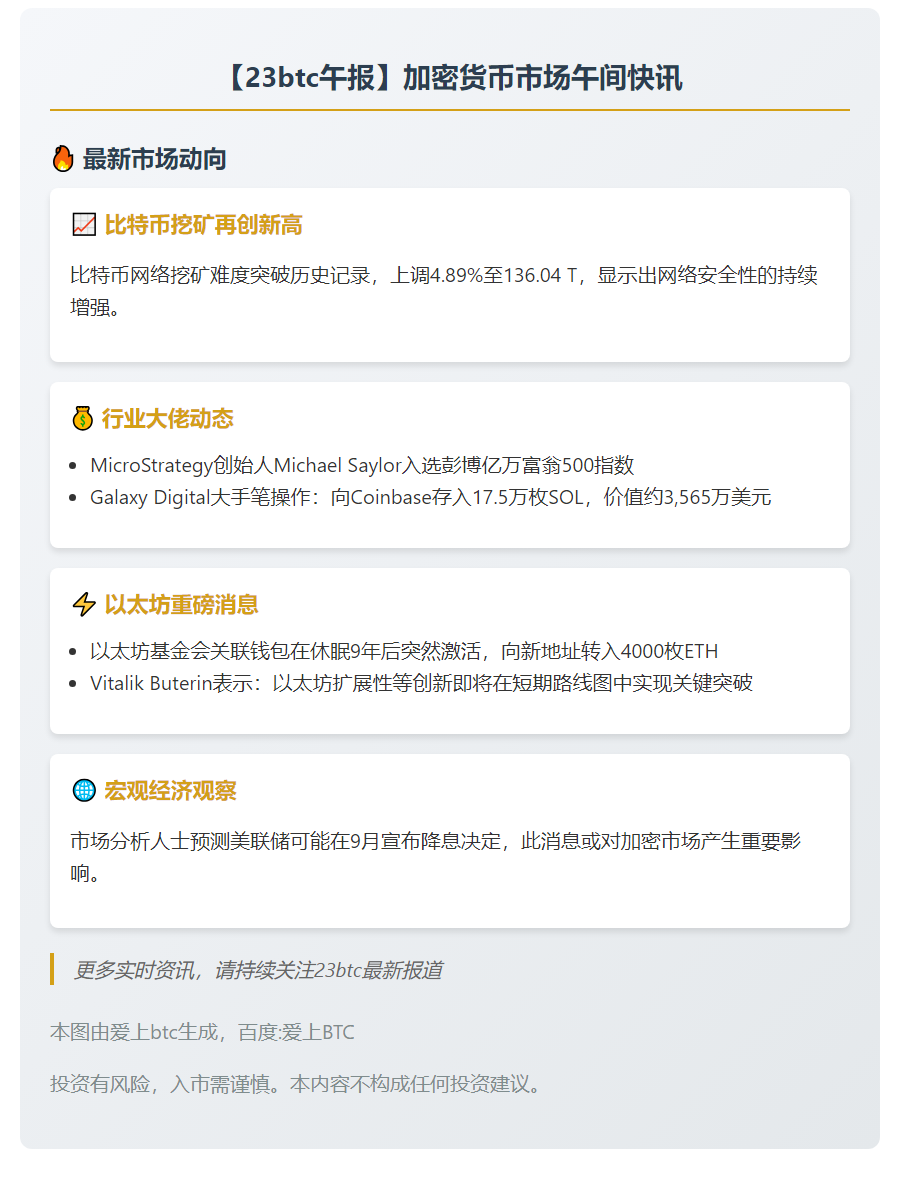Click the 投资有风险 disclaimer text

[298, 1084]
